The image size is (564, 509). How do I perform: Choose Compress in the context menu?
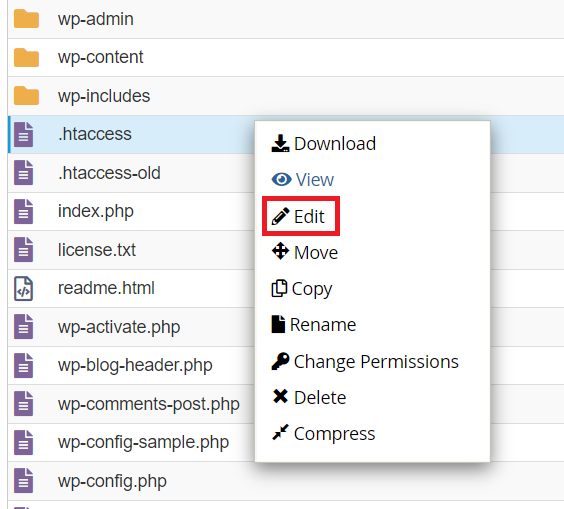tap(323, 433)
